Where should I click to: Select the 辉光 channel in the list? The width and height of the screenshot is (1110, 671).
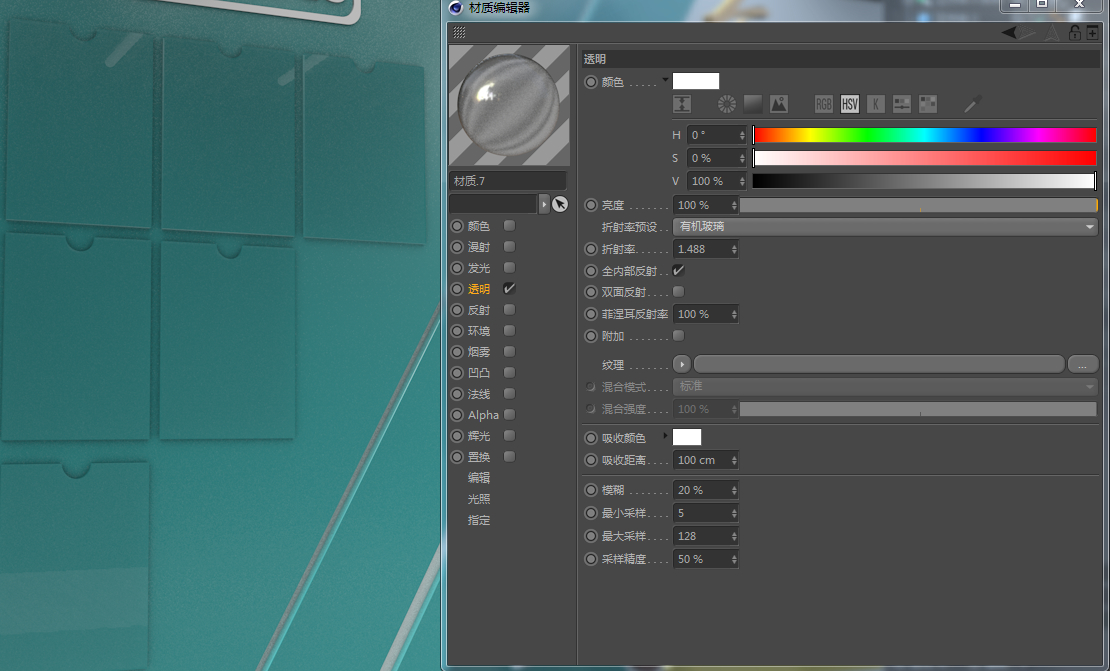(x=479, y=436)
